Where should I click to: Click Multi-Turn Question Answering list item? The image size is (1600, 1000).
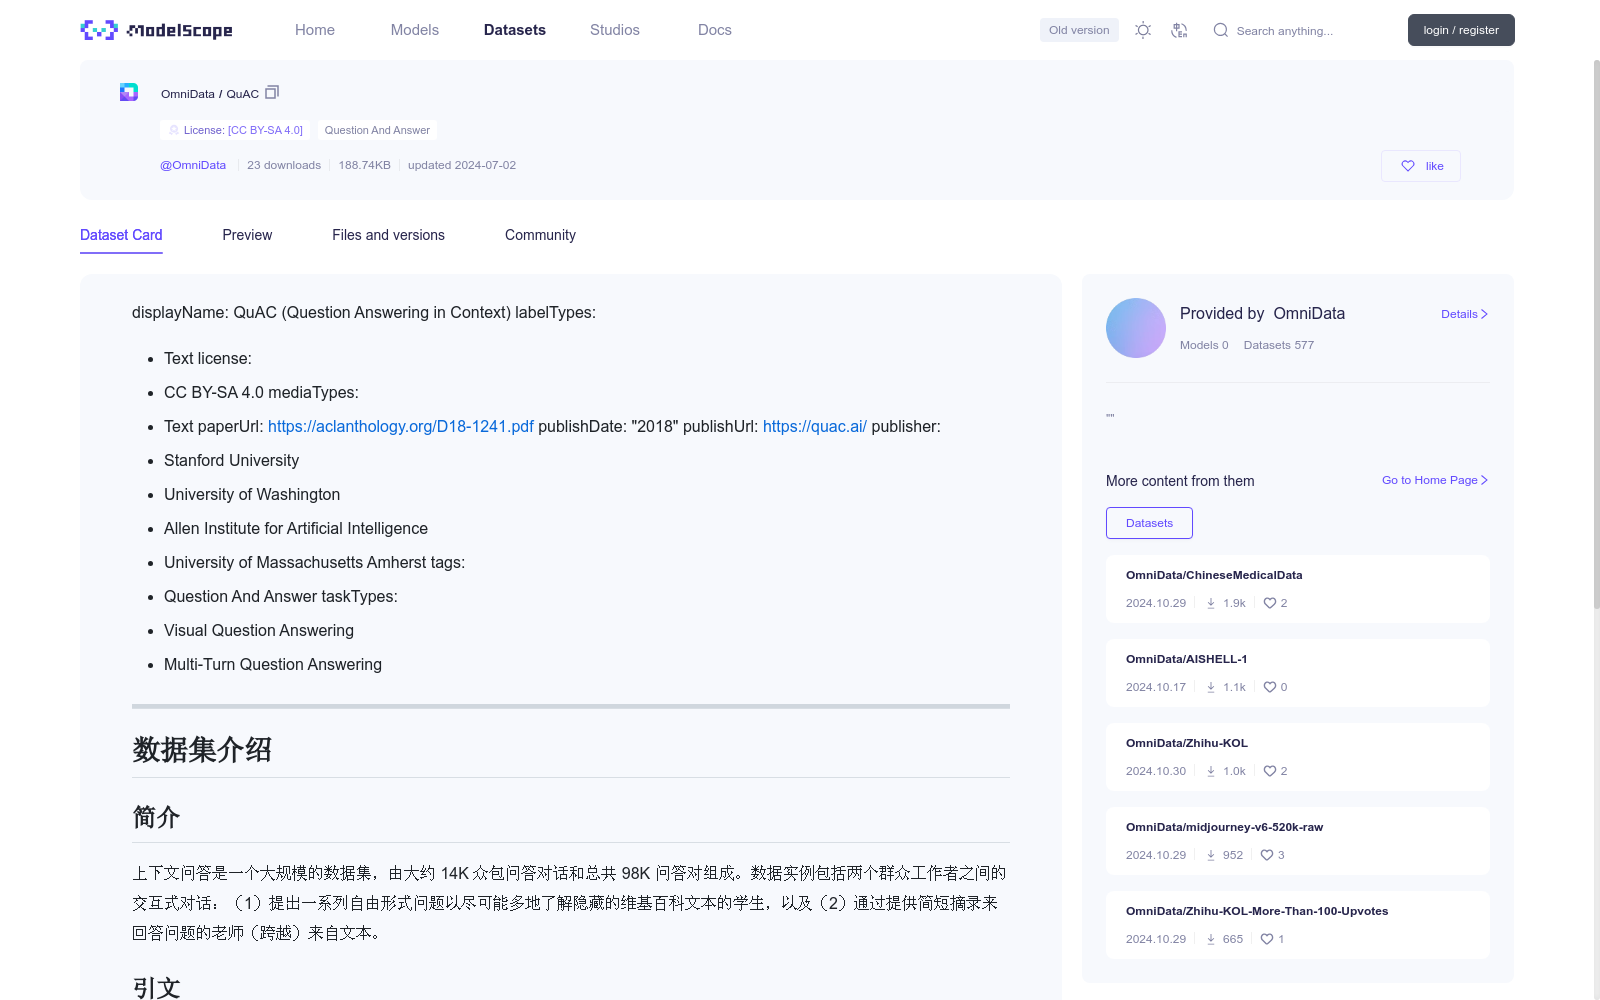[x=273, y=664]
